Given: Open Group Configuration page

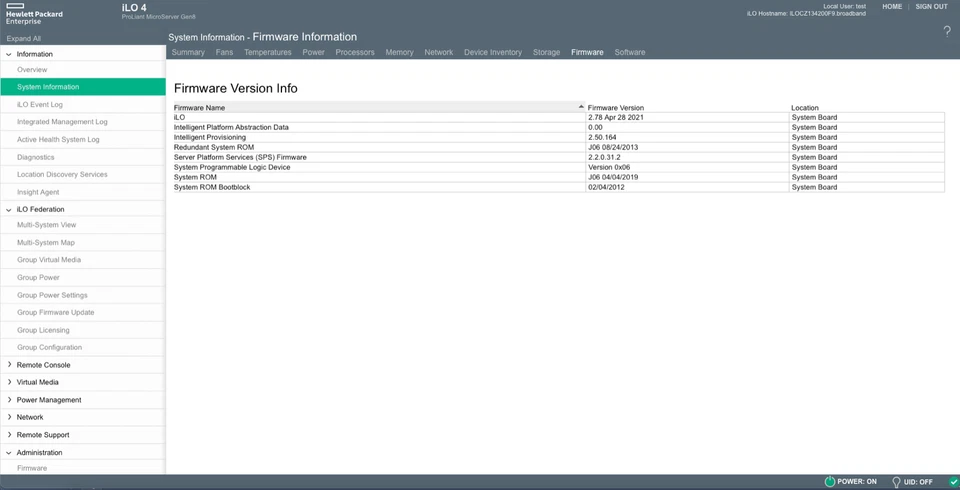Looking at the screenshot, I should 83,347.
